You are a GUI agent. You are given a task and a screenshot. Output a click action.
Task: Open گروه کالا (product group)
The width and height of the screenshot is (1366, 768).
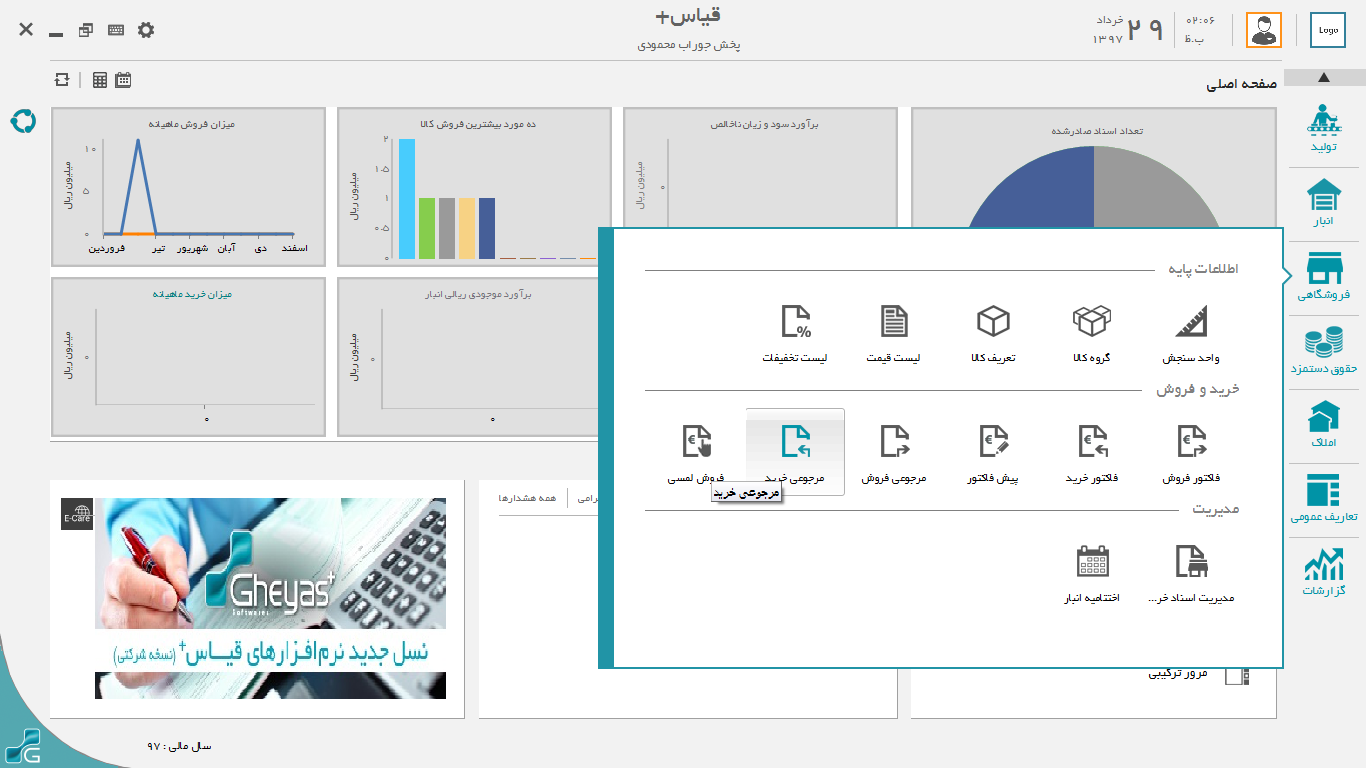coord(1092,334)
